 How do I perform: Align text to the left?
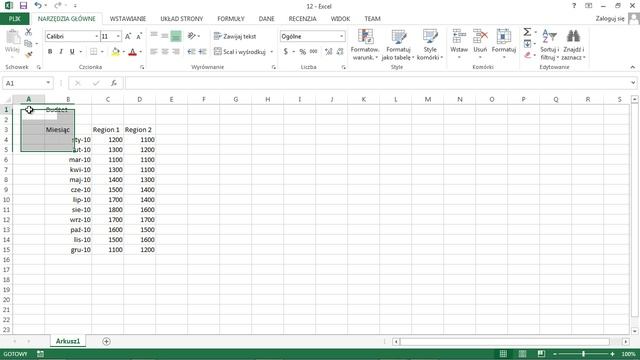pyautogui.click(x=154, y=52)
